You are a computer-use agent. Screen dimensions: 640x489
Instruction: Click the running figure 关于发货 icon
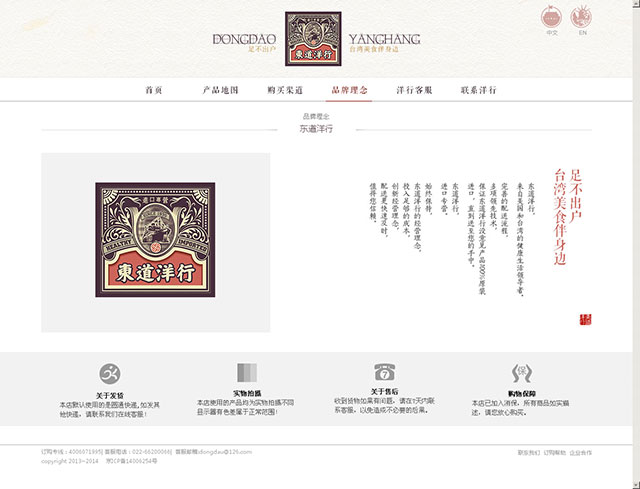[x=110, y=373]
